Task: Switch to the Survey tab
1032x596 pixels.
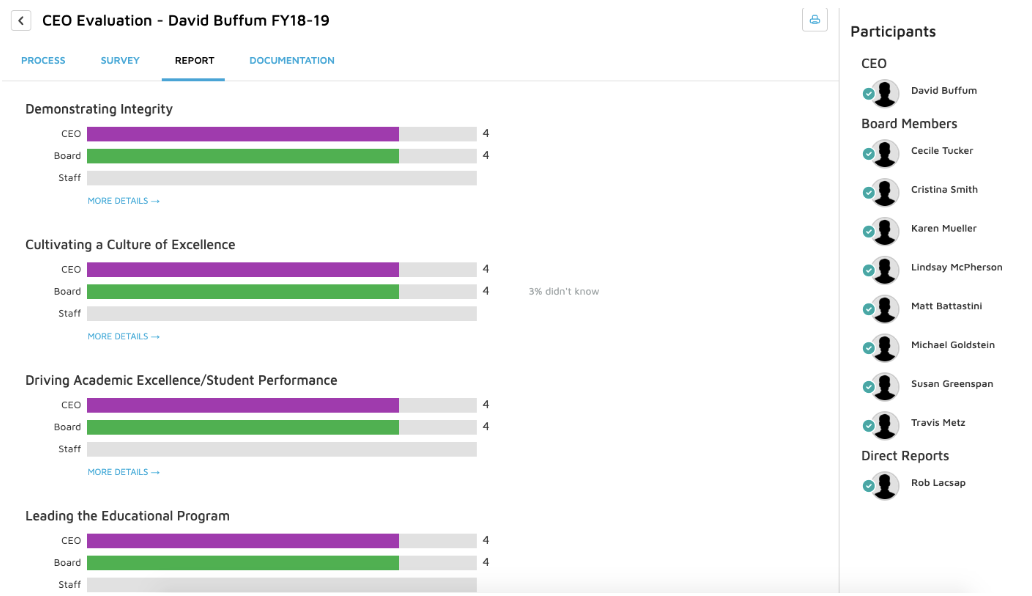Action: [120, 60]
